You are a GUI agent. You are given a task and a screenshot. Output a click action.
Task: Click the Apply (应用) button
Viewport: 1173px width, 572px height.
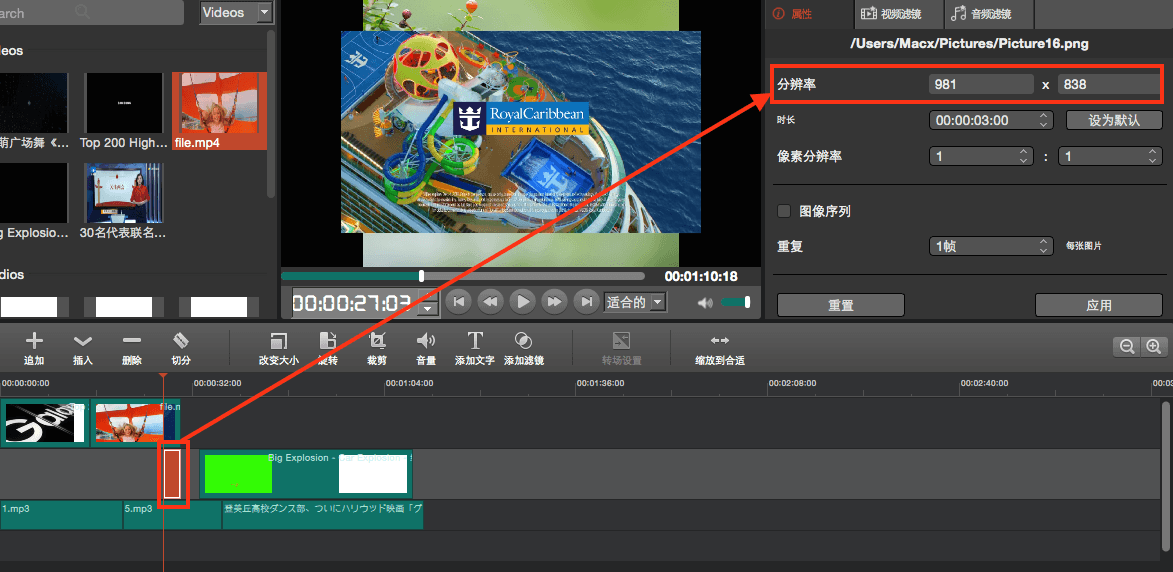click(1099, 305)
